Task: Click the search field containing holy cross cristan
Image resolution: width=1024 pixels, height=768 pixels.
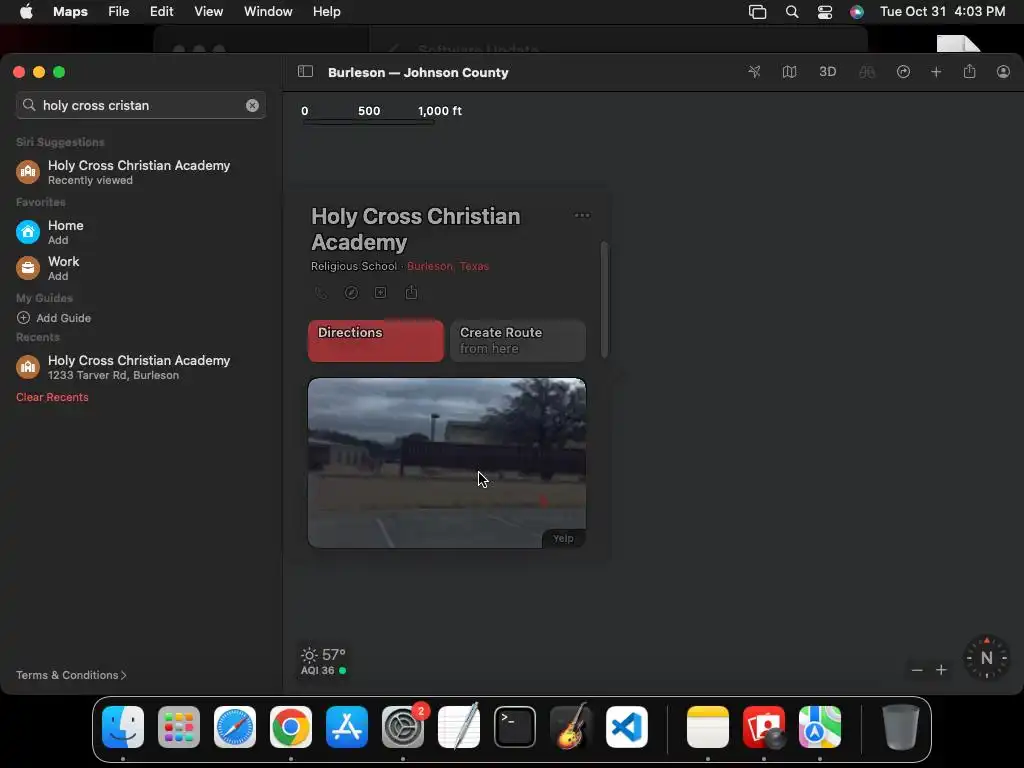Action: click(140, 105)
